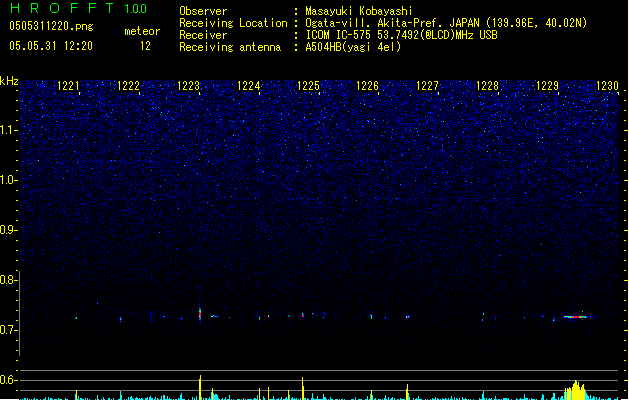Click the 0.8 kHz axis label
Screen dimensions: 629x400
[8, 280]
